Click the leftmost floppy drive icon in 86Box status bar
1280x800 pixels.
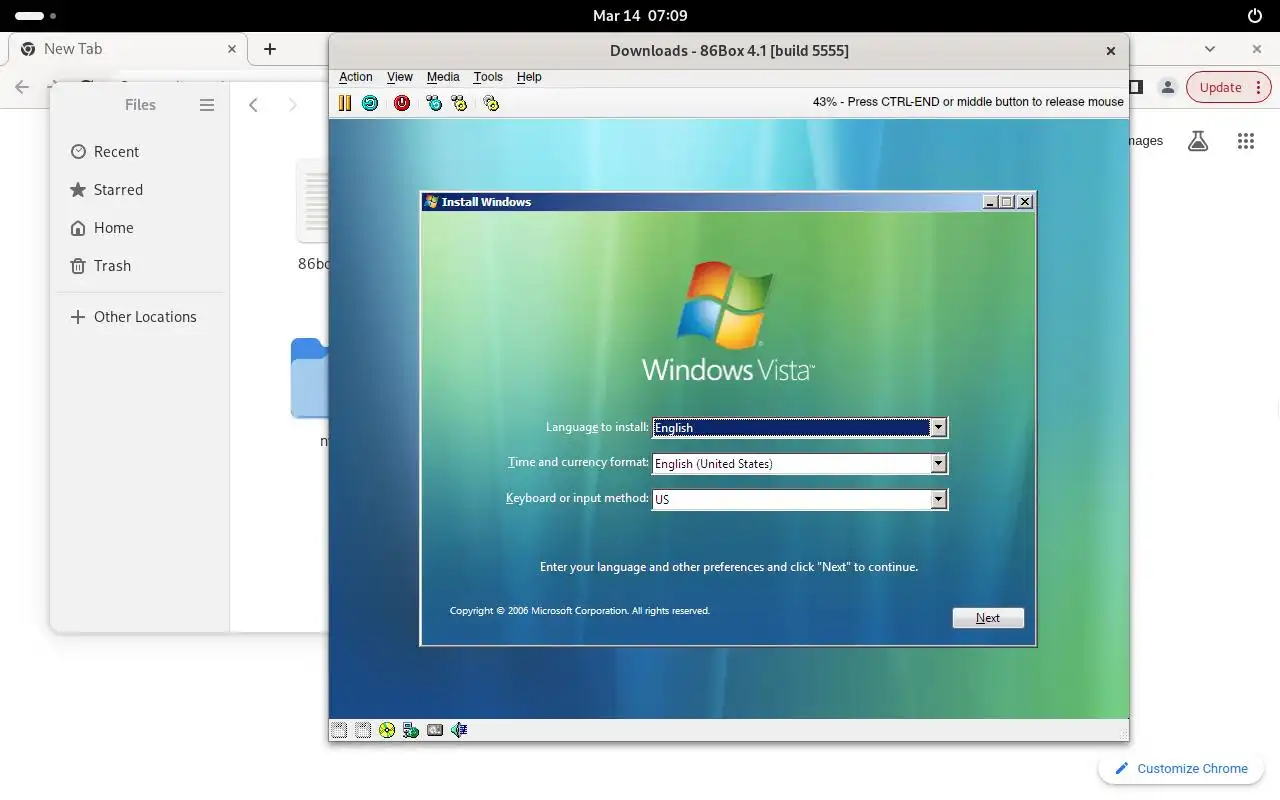tap(339, 730)
